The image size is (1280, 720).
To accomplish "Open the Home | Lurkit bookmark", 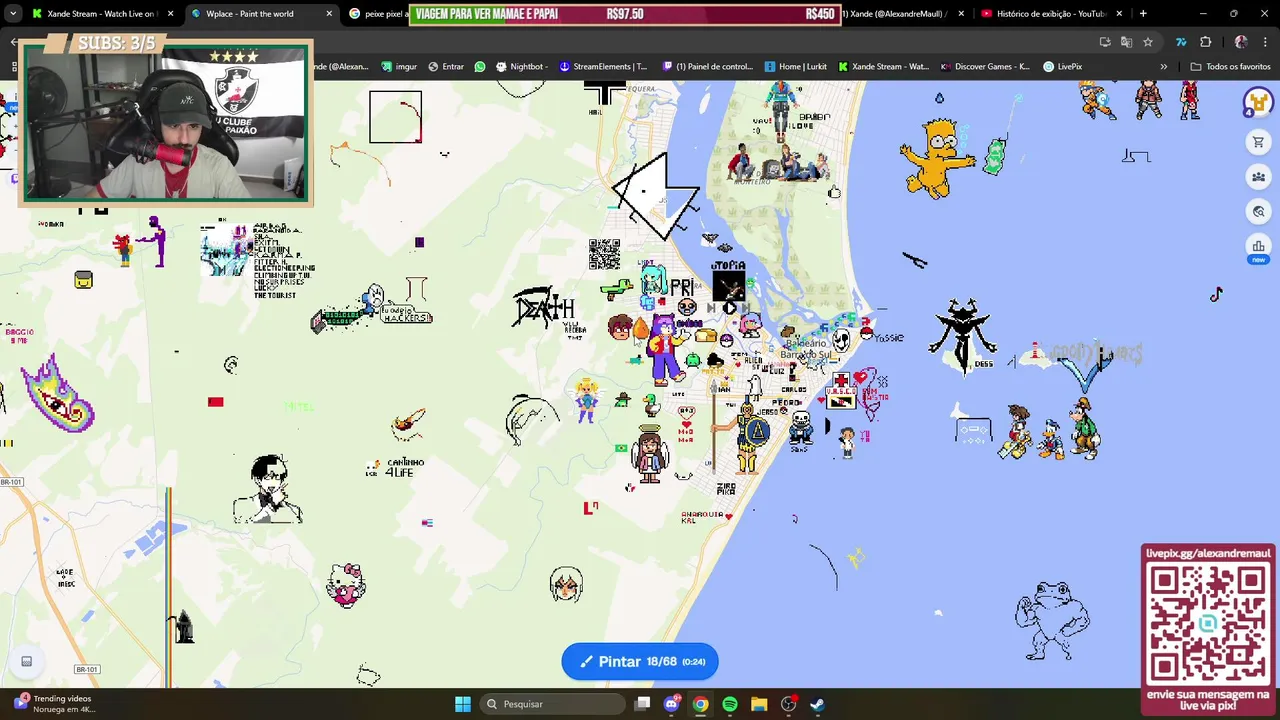I will tap(796, 67).
